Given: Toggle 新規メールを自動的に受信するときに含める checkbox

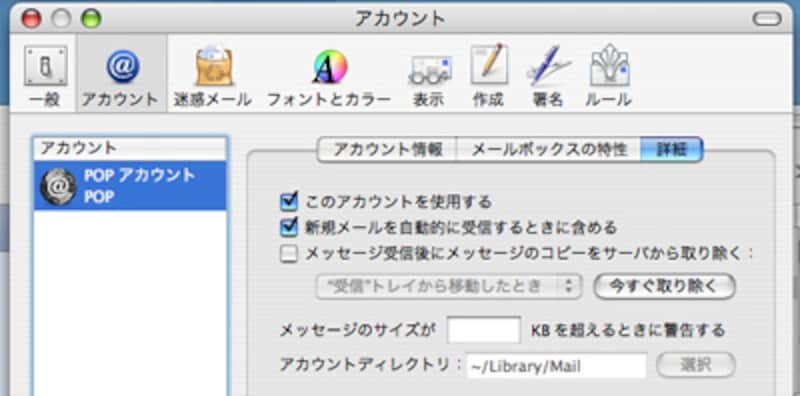Looking at the screenshot, I should 289,227.
